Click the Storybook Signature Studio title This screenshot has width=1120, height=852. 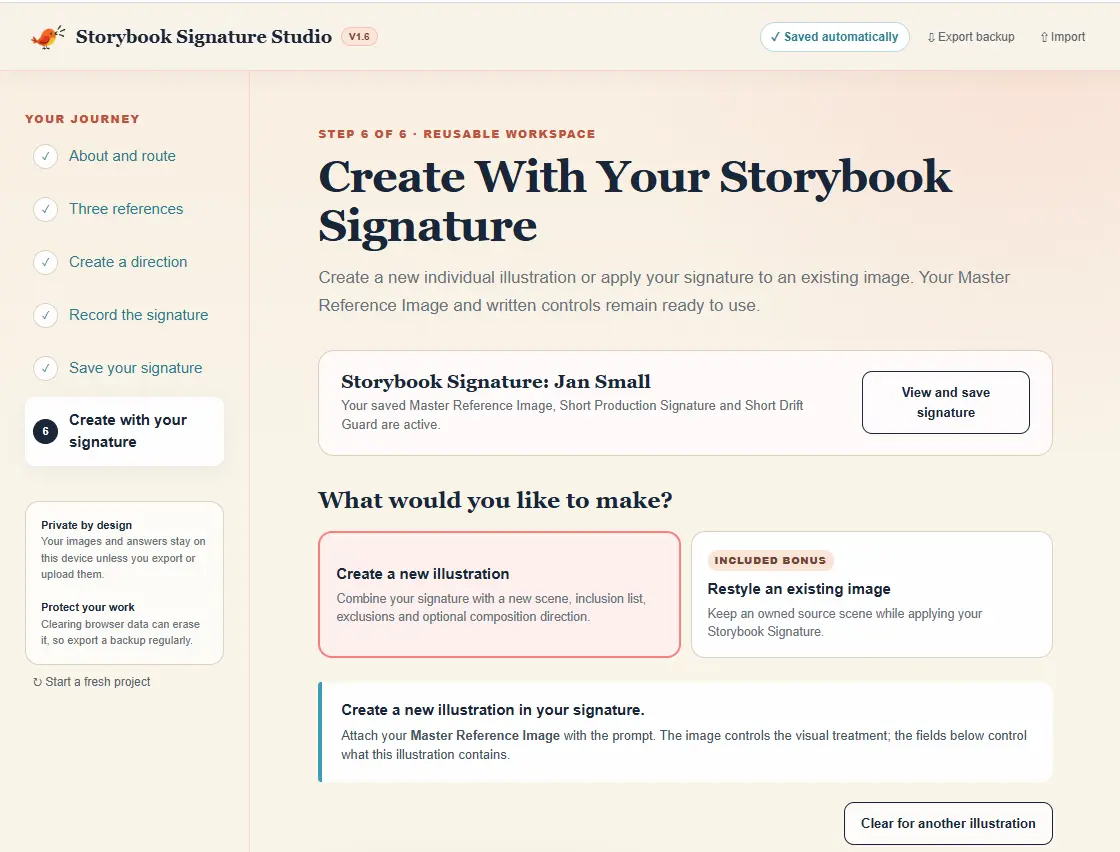(x=204, y=36)
